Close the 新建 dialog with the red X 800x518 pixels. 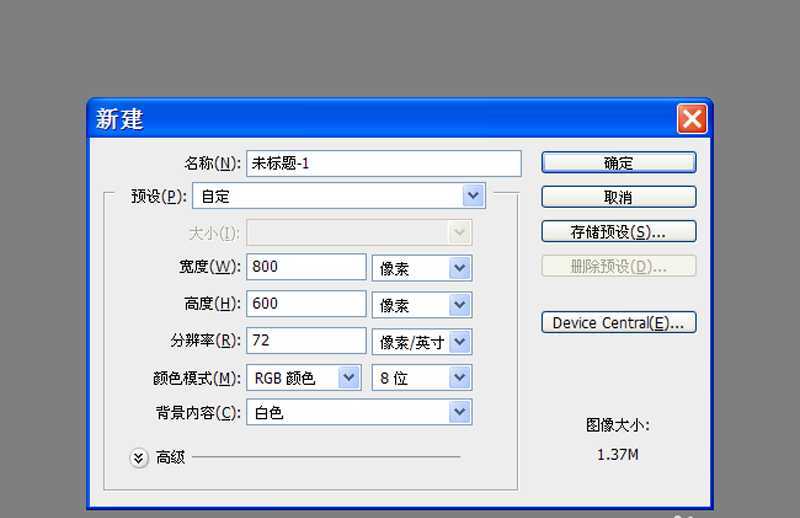[x=691, y=119]
